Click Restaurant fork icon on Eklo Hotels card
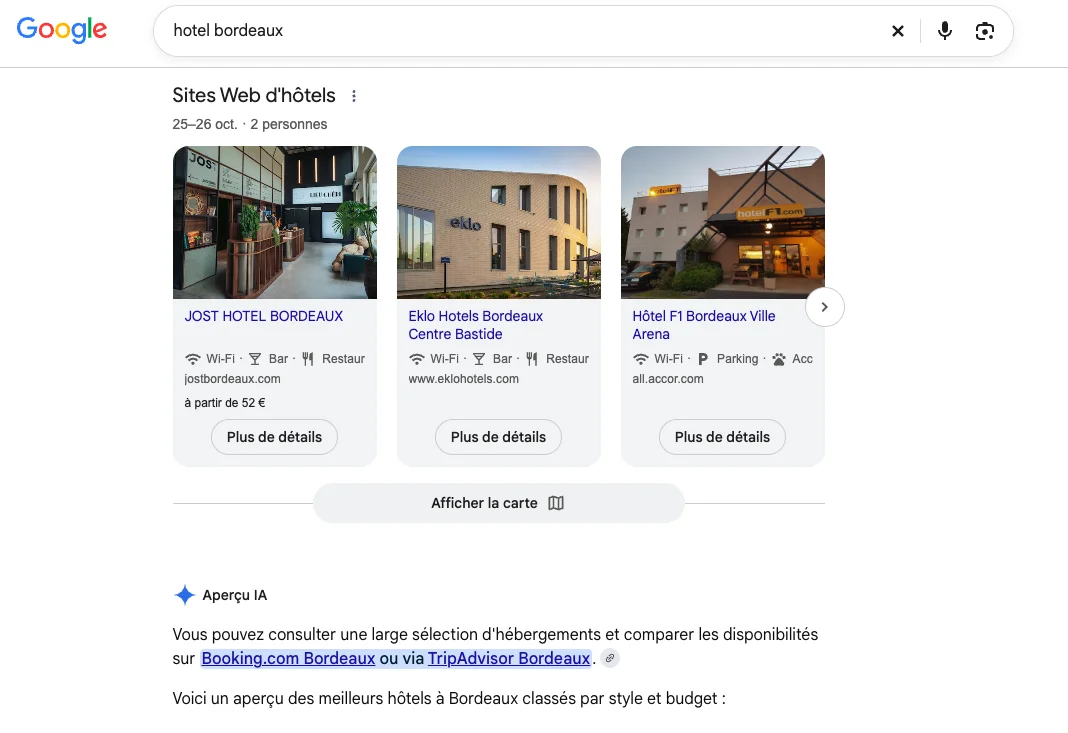Screen dimensions: 1068x733 point(532,359)
